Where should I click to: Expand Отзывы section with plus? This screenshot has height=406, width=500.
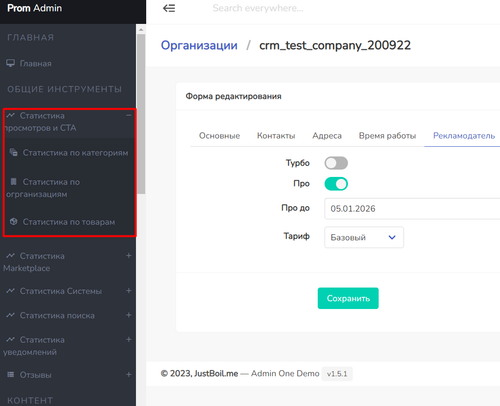(129, 375)
